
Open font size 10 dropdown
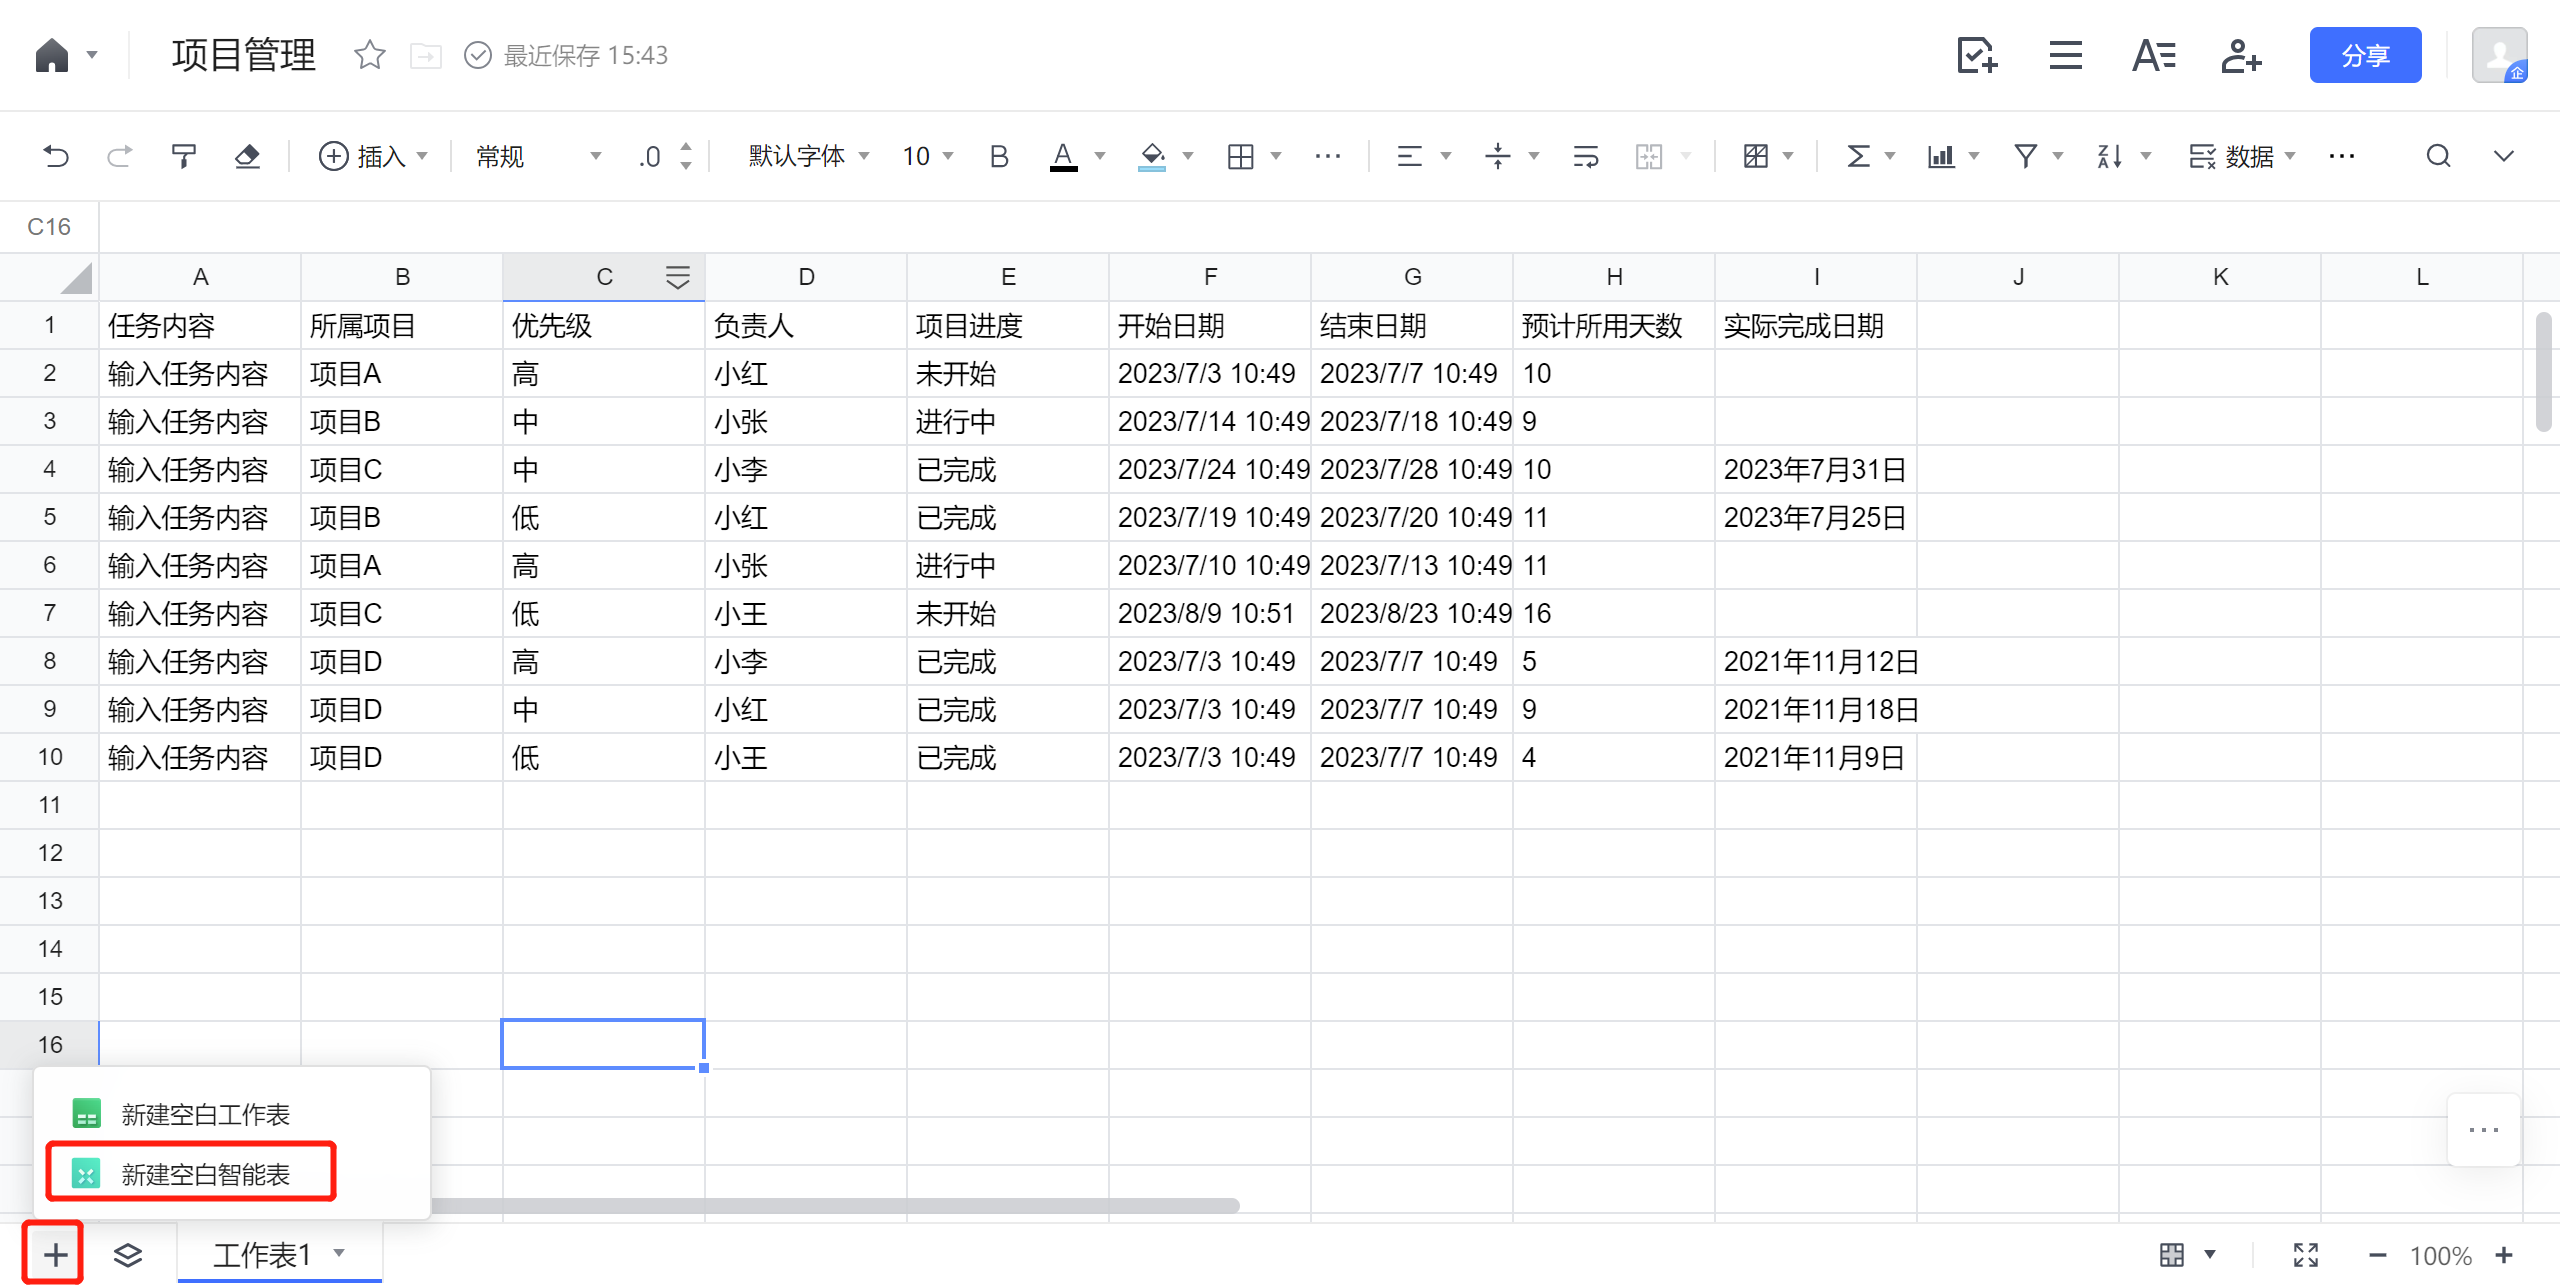[927, 156]
